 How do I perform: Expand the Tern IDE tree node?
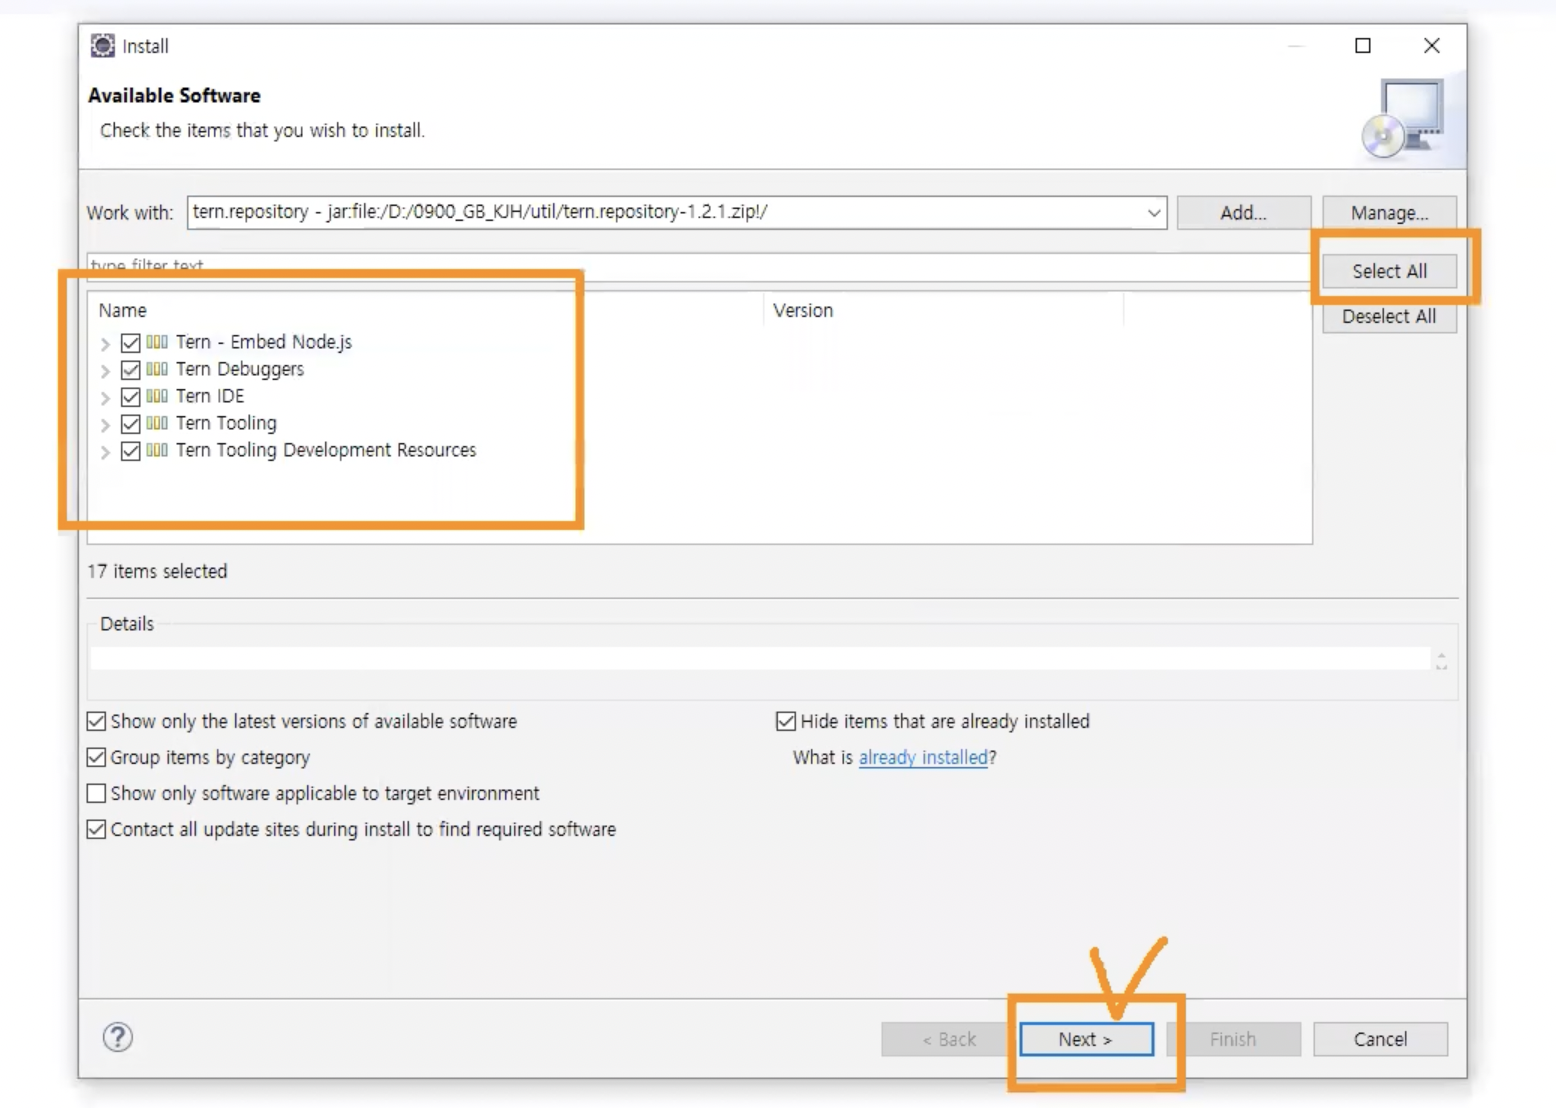[x=105, y=398]
